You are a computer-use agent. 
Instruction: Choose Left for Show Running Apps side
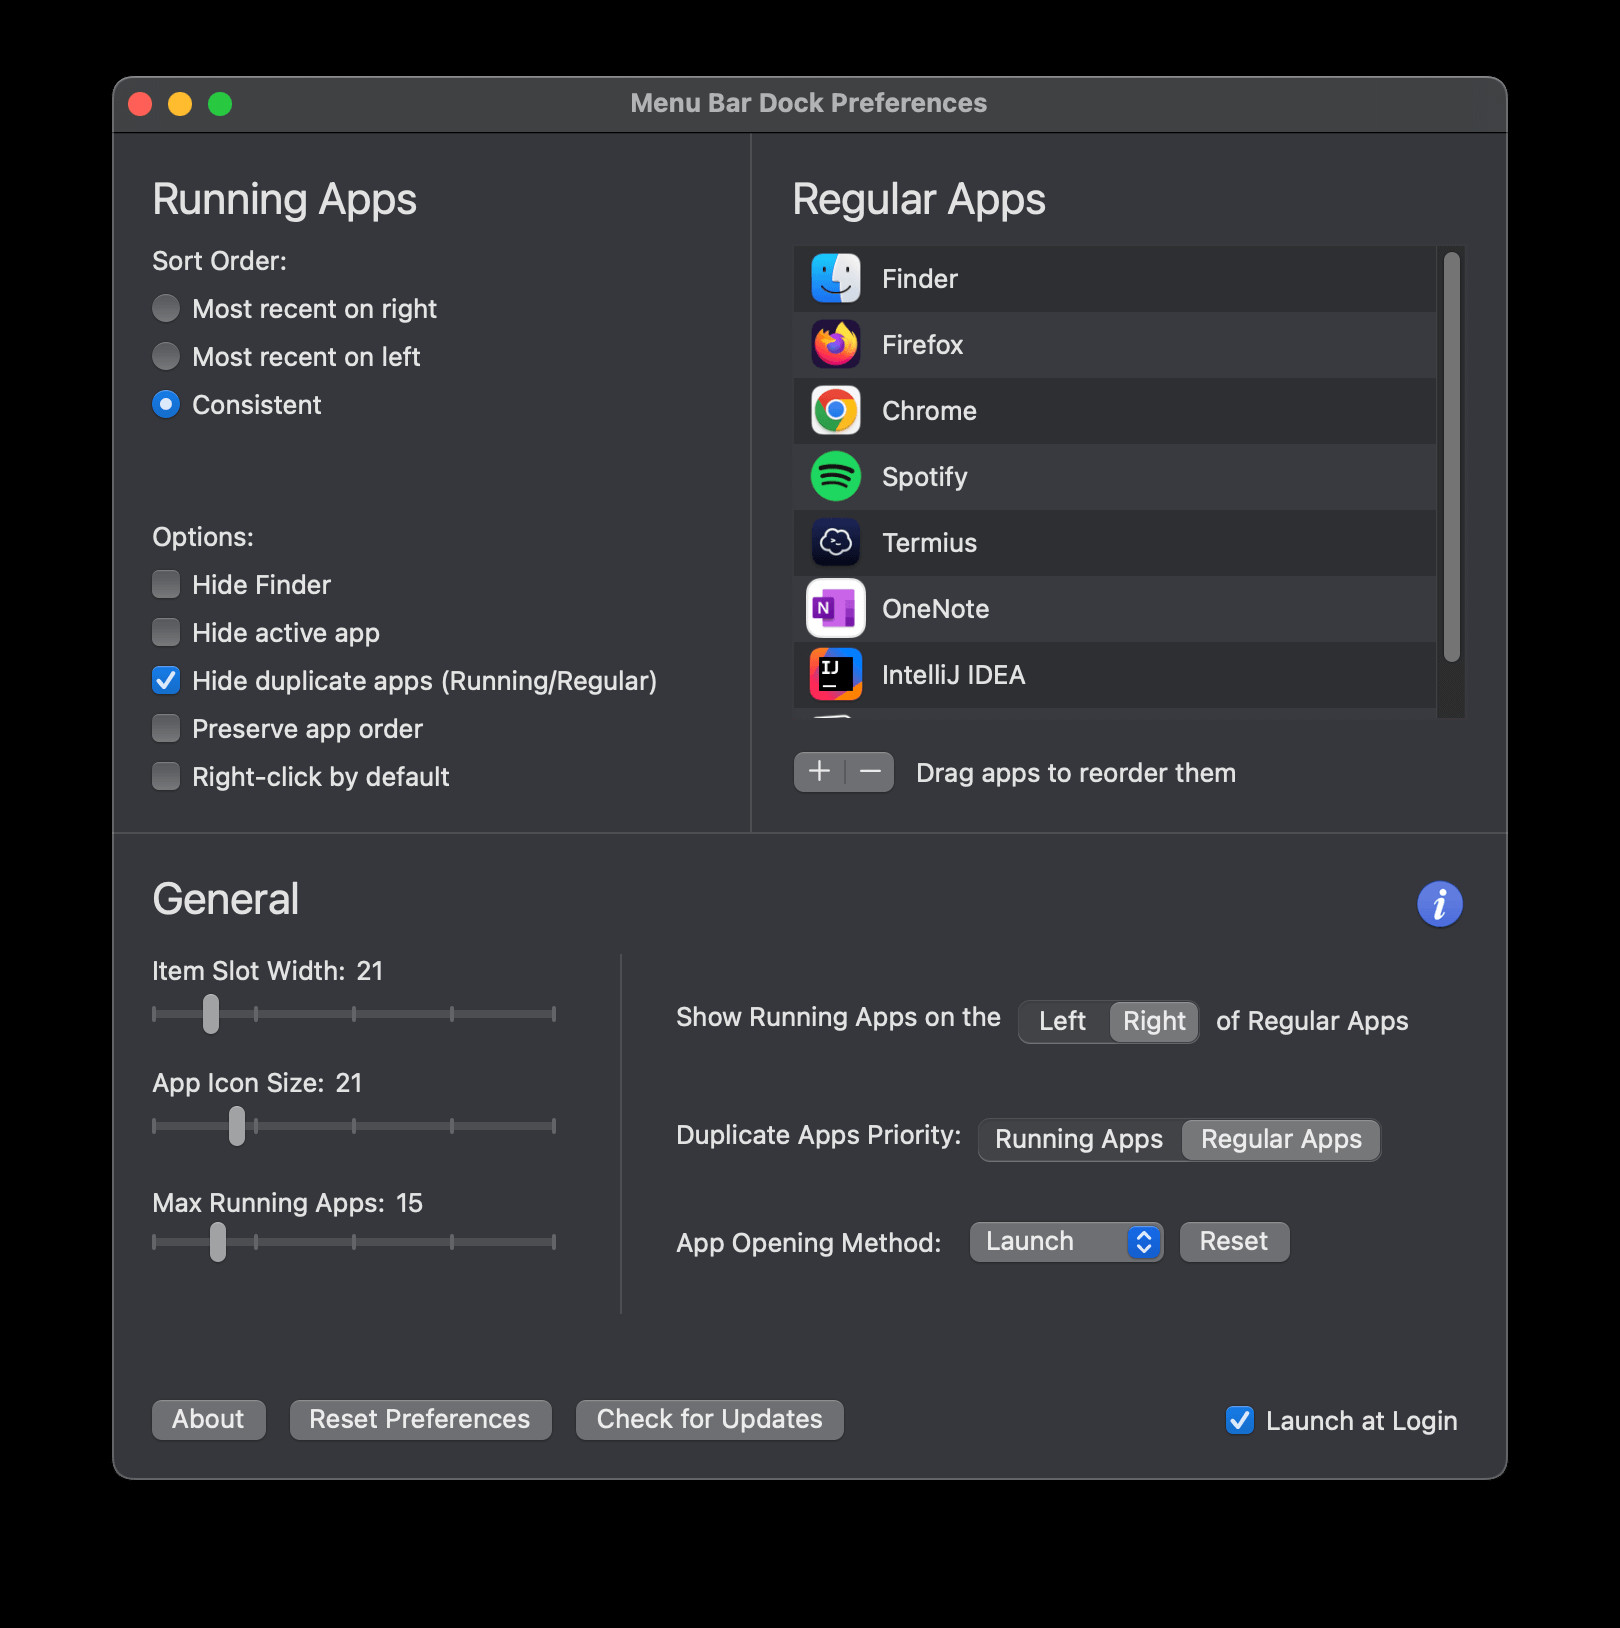coord(1063,1021)
